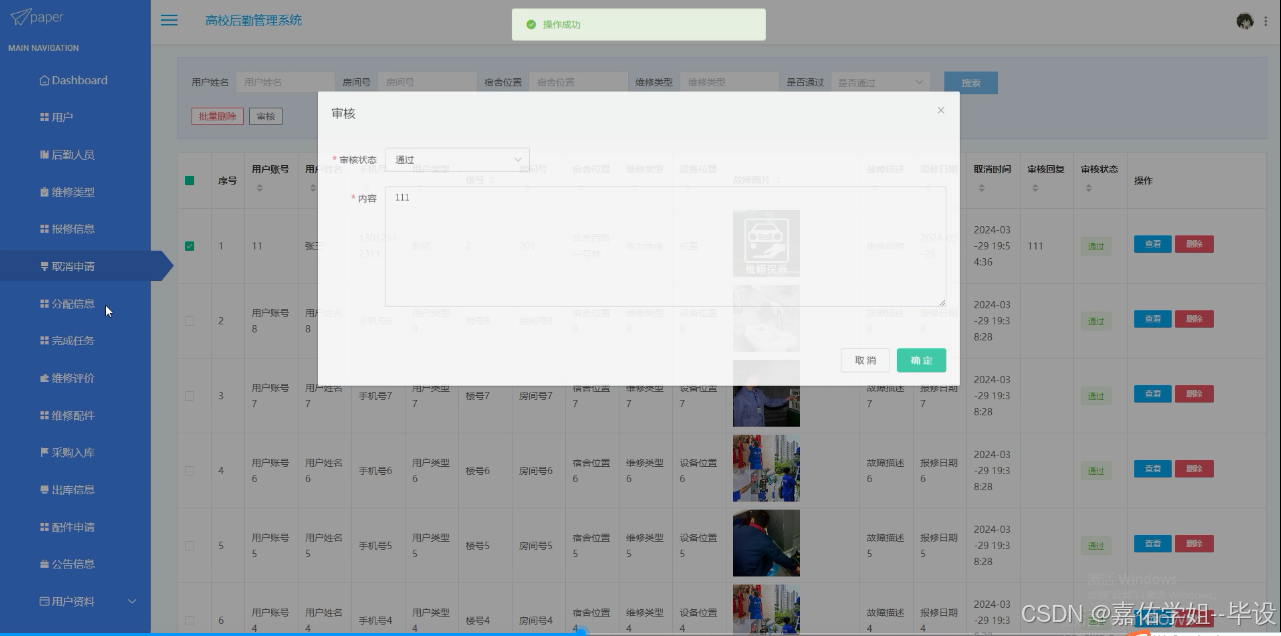
Task: Open the user avatar menu top right
Action: (1243, 21)
